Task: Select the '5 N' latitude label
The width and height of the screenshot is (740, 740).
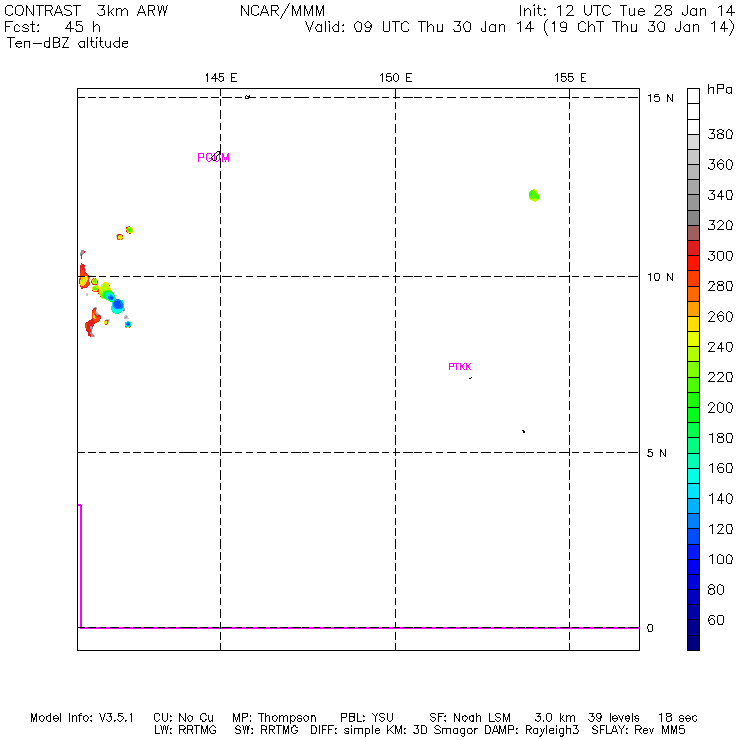Action: click(656, 453)
